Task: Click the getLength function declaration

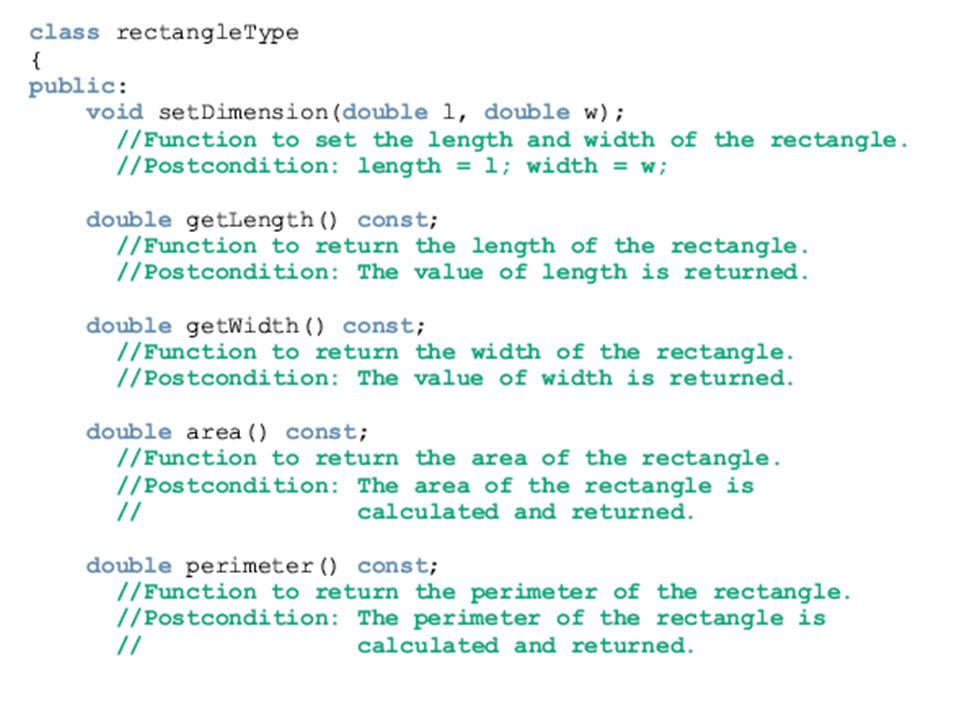Action: [262, 220]
